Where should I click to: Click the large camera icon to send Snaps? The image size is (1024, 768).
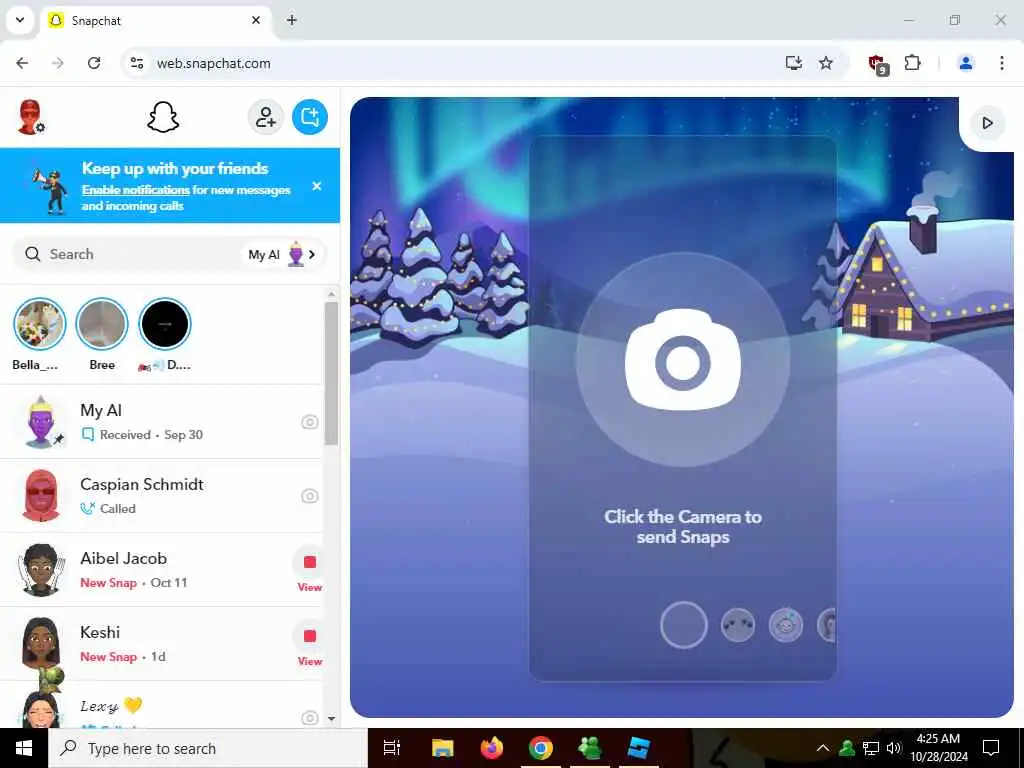click(x=682, y=360)
